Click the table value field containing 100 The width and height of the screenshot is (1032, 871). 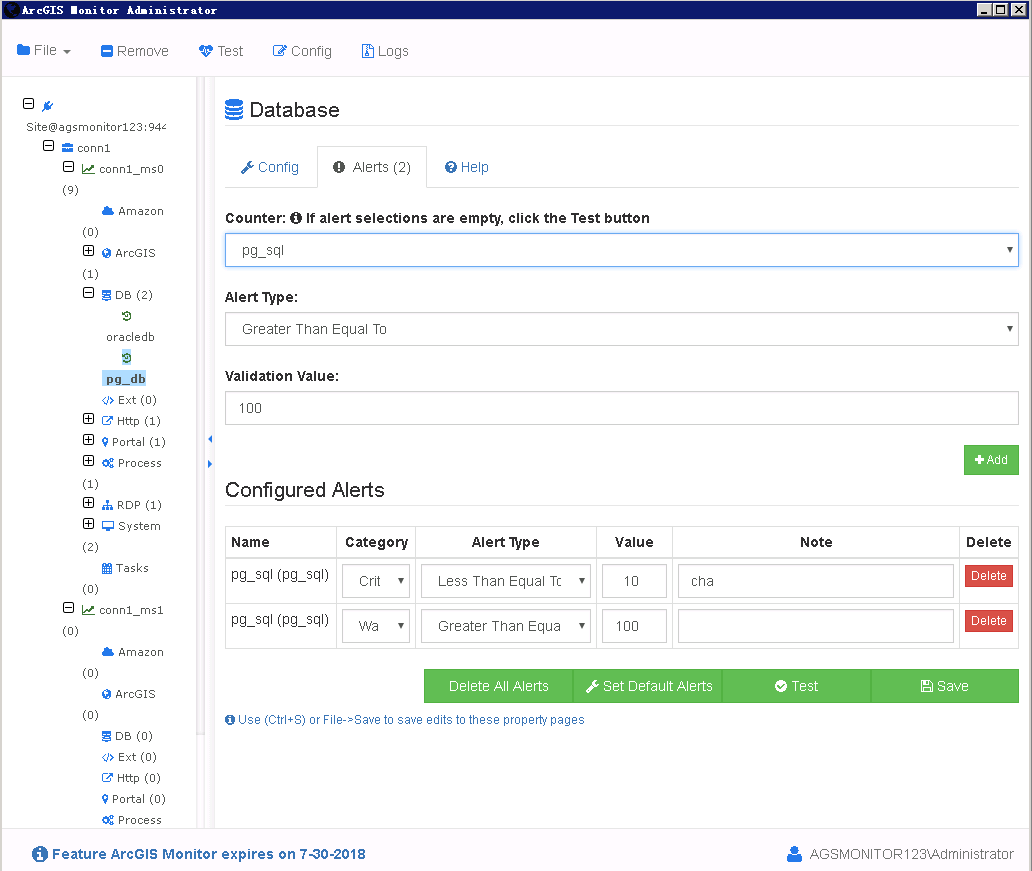coord(634,626)
